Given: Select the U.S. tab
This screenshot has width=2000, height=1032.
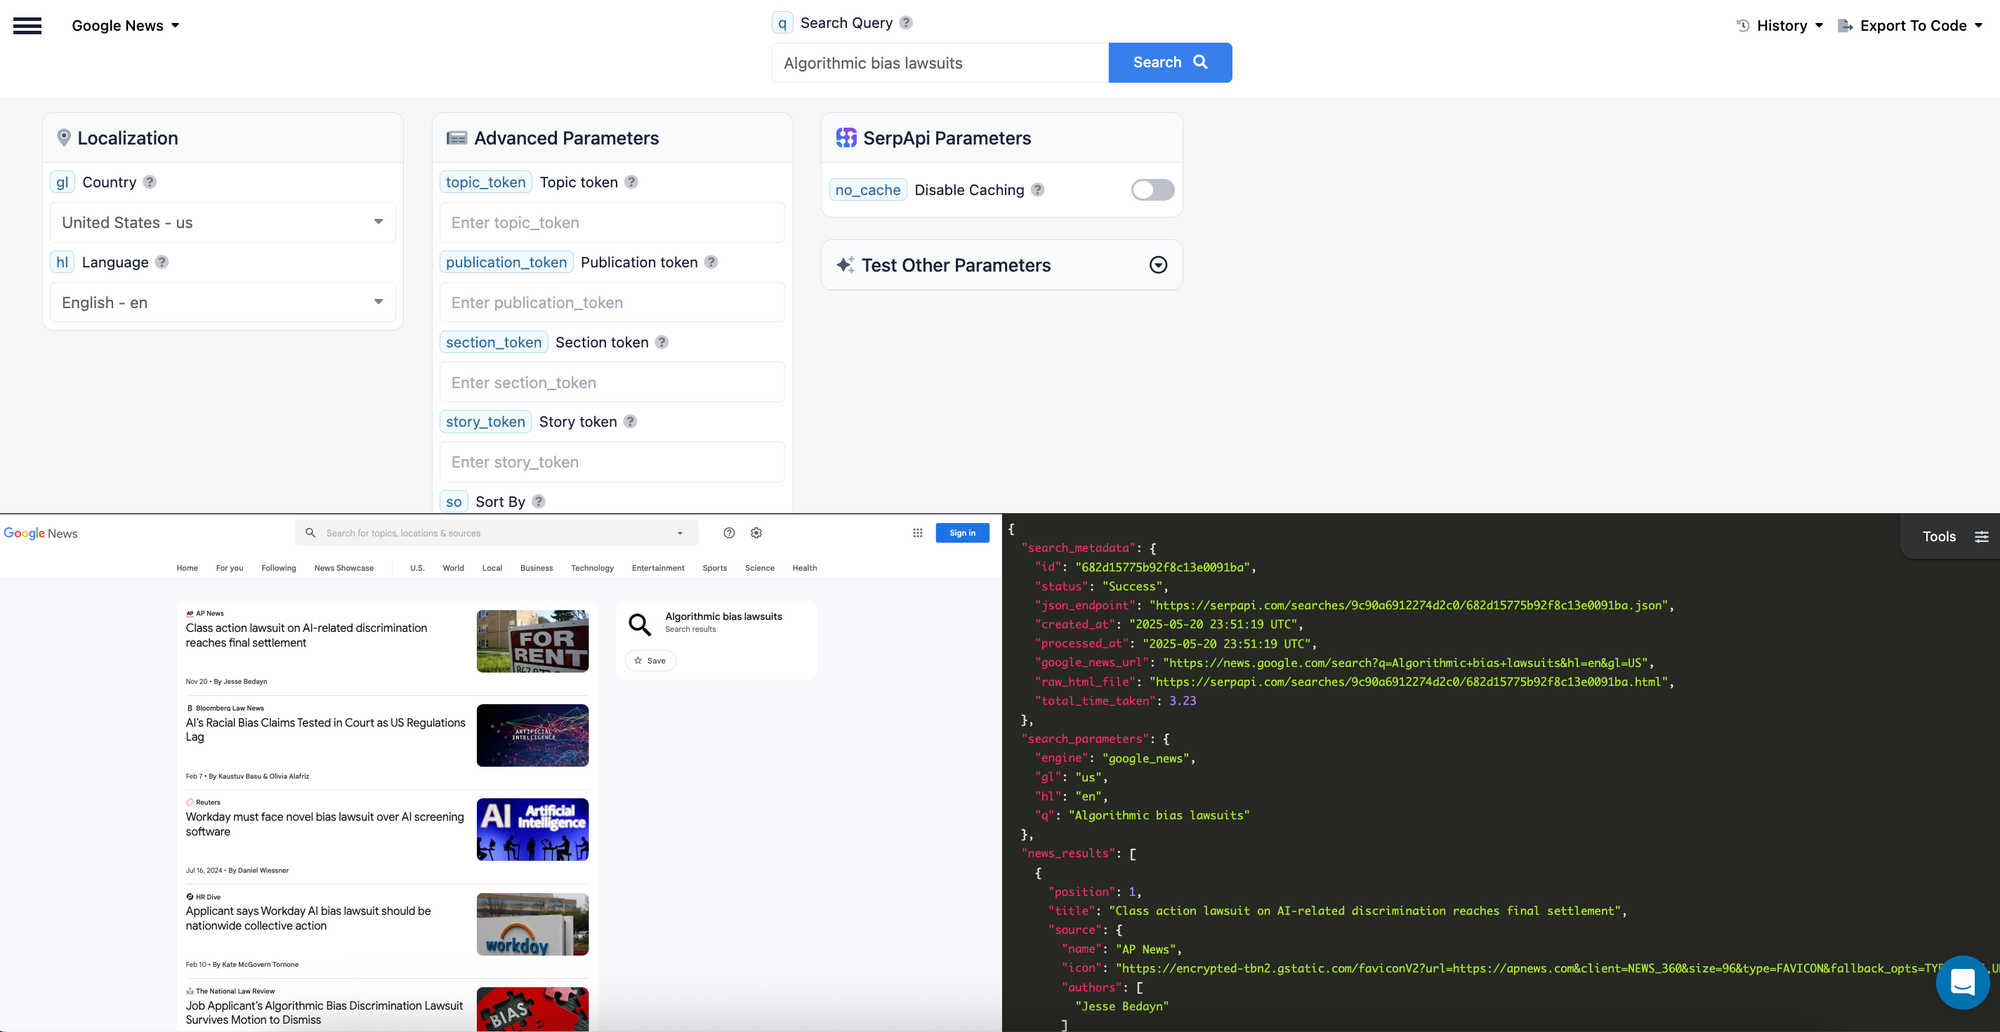Looking at the screenshot, I should coord(417,568).
